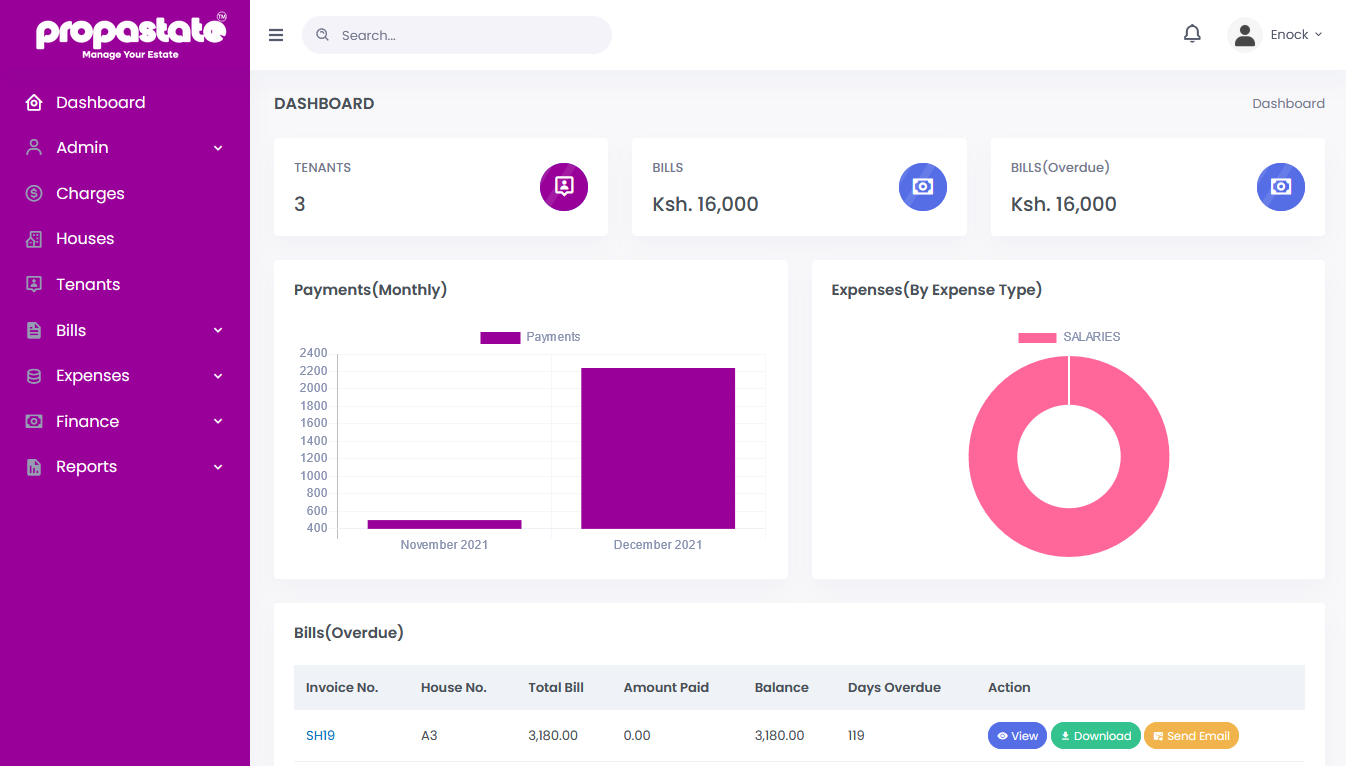This screenshot has height=766, width=1346.
Task: Toggle the SALARIES legend in donut chart
Action: click(1069, 337)
